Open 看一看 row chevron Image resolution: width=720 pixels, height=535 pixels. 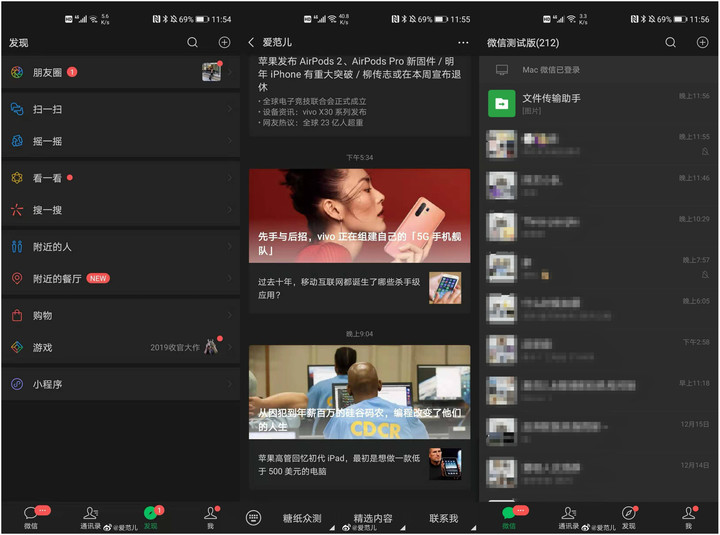[x=230, y=178]
